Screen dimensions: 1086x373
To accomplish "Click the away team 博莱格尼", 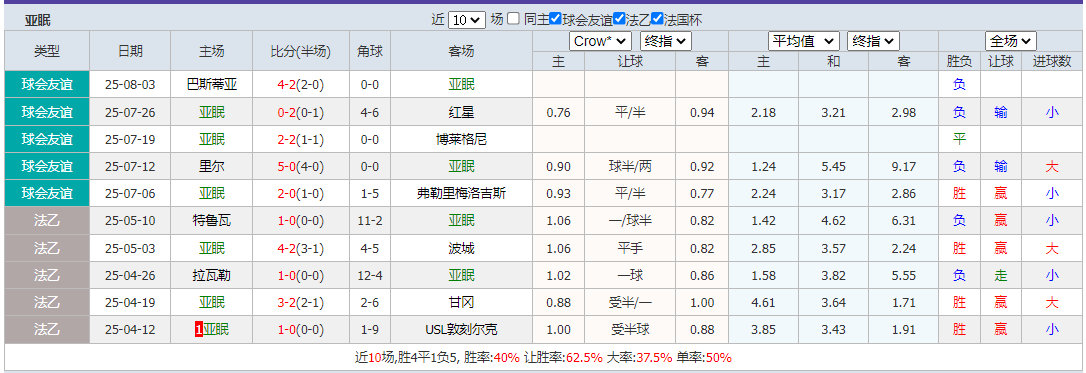I will click(x=461, y=140).
